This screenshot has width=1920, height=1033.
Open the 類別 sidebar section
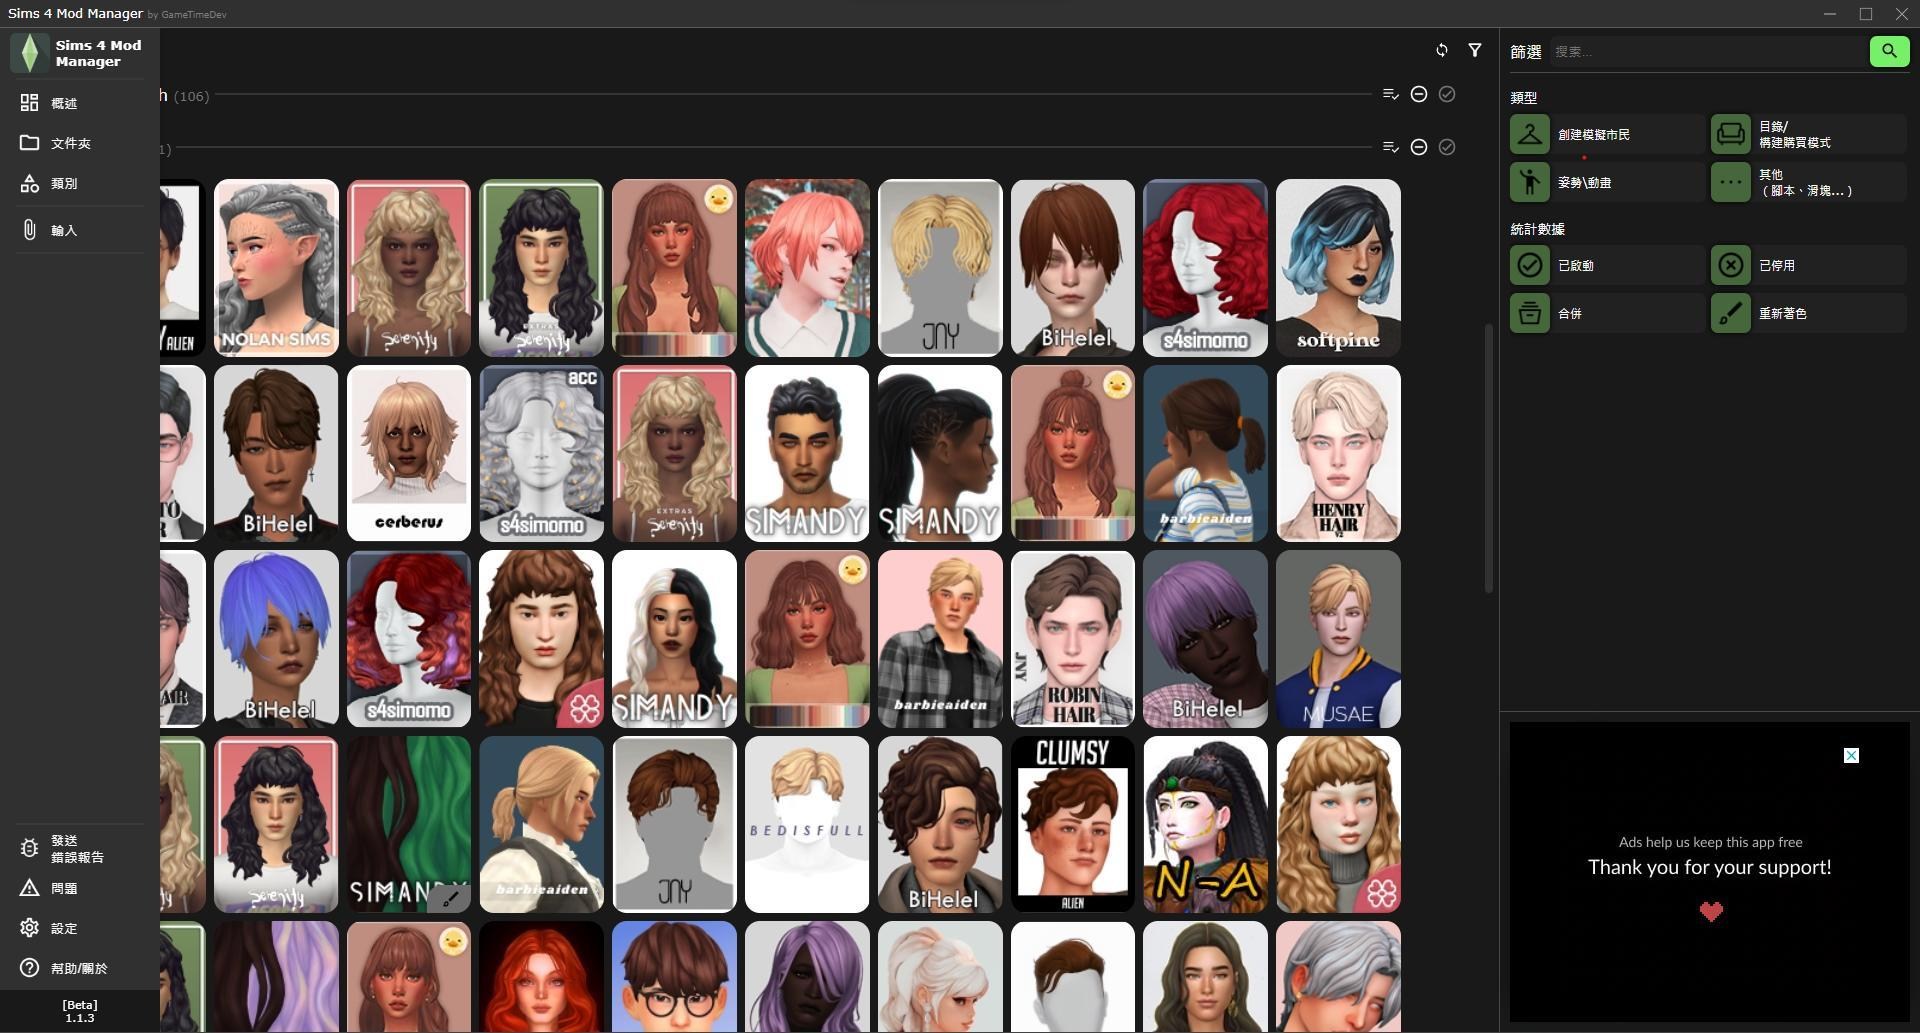point(63,183)
